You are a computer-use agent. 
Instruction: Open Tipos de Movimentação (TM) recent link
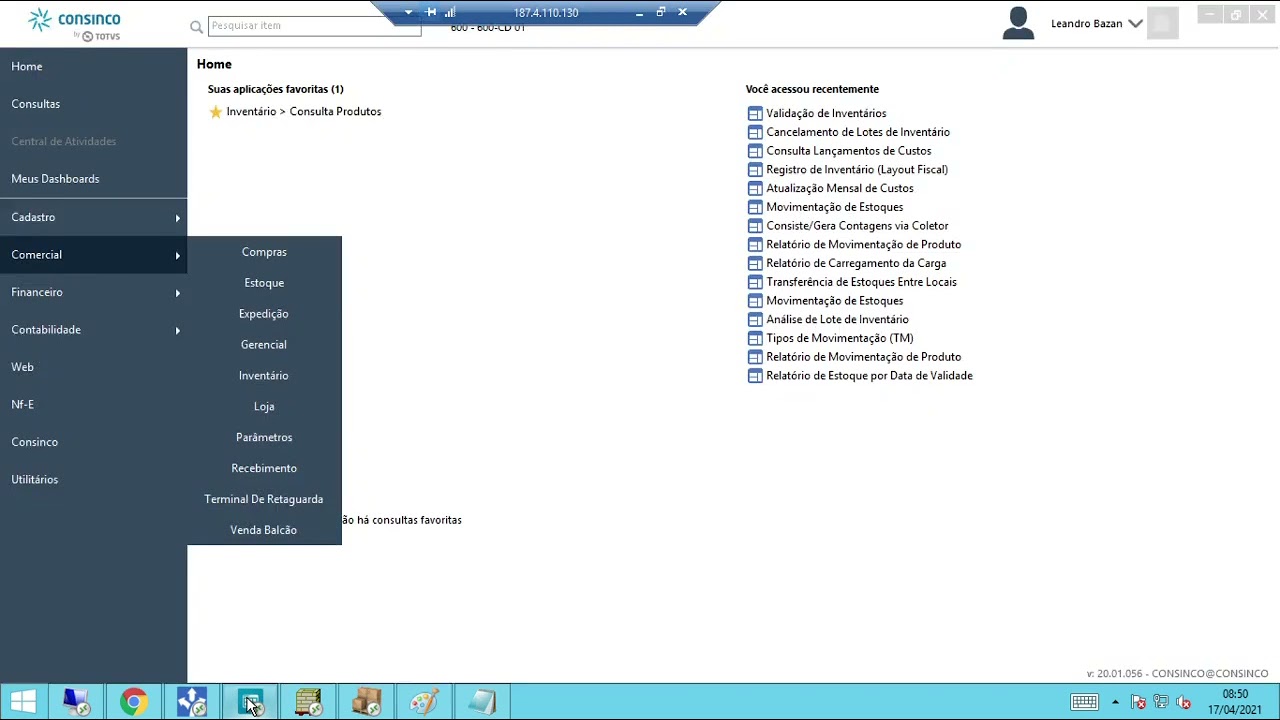pyautogui.click(x=840, y=339)
